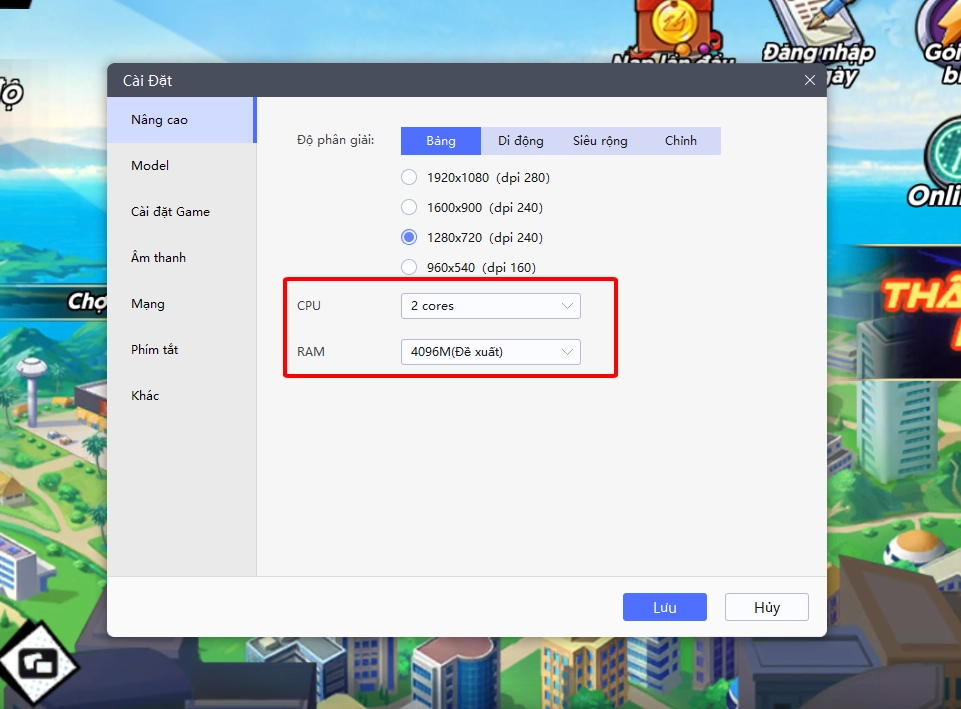Switch to the Bảng resolution tab

tap(440, 140)
